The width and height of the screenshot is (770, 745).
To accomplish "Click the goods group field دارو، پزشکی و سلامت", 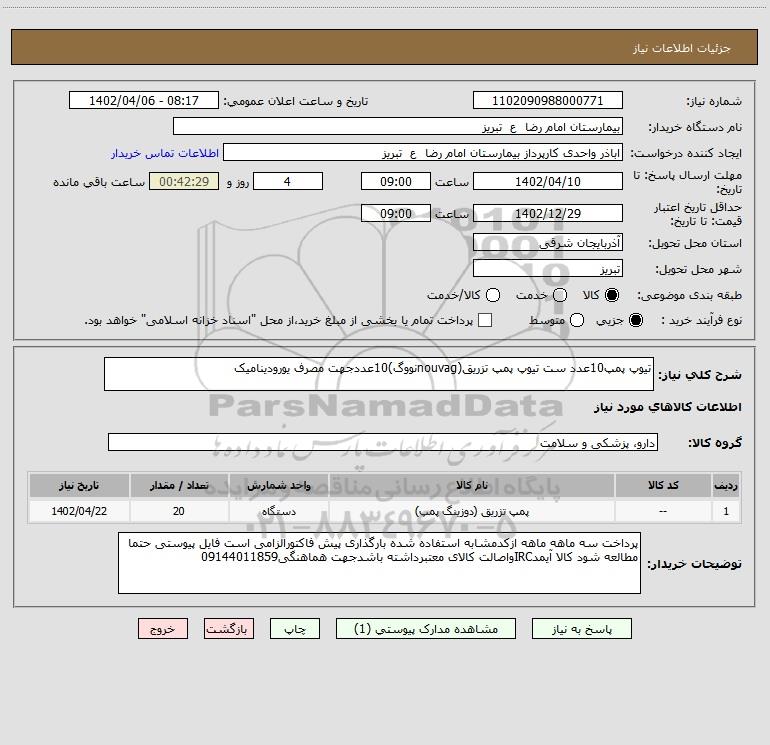I will pos(383,442).
